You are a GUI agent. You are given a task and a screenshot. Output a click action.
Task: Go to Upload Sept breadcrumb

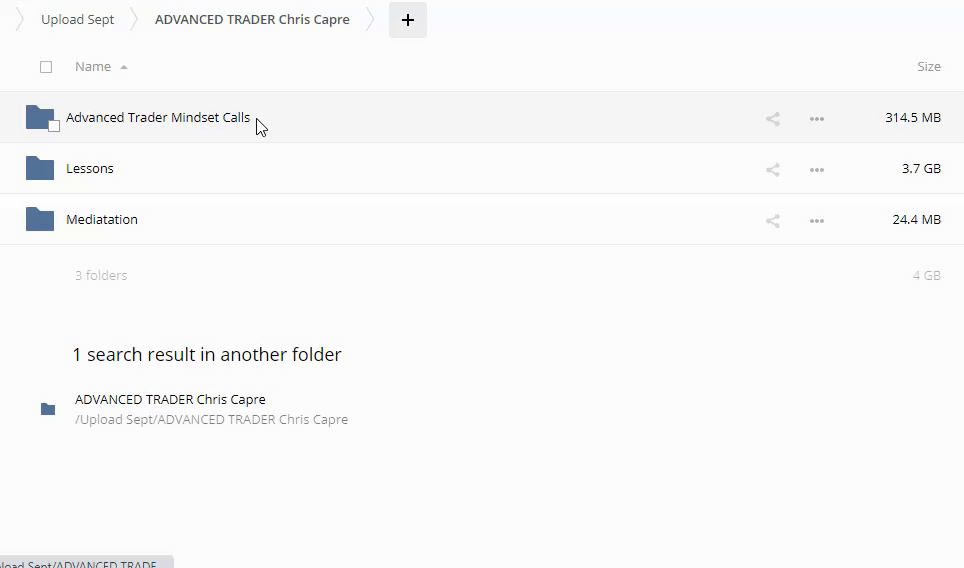pos(77,20)
